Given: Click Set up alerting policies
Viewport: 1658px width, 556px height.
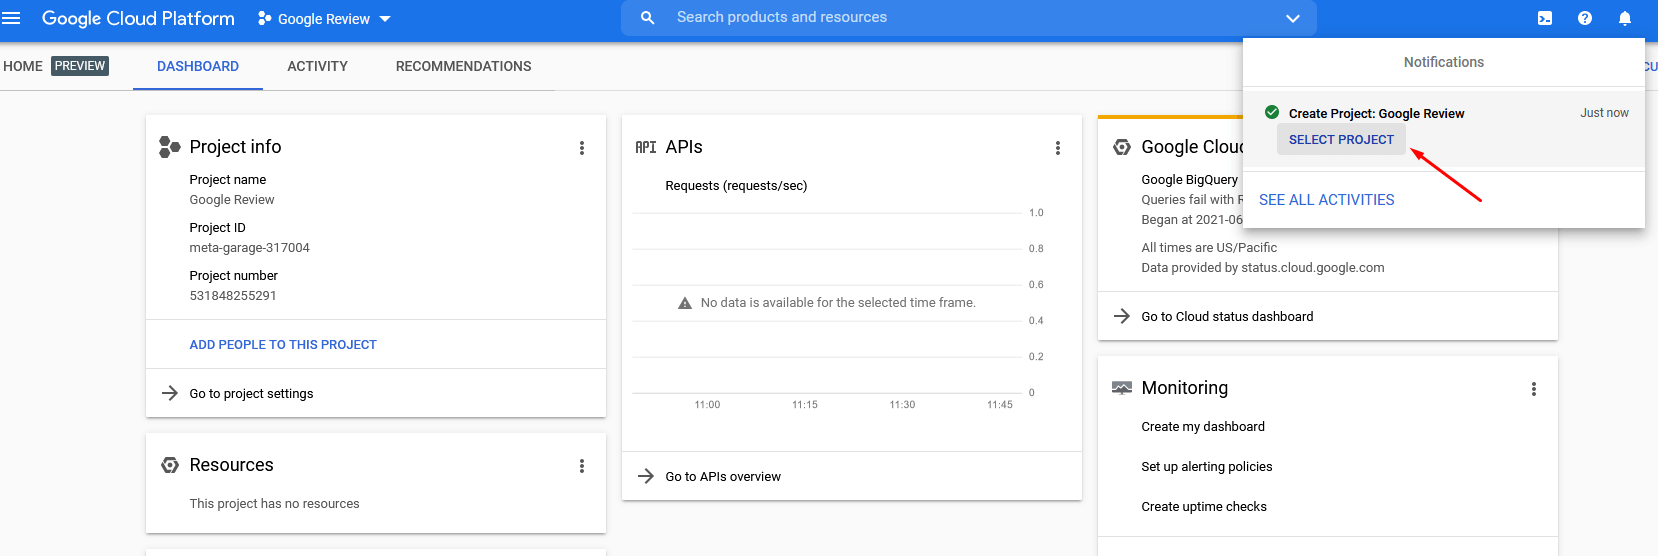Looking at the screenshot, I should pos(1207,467).
